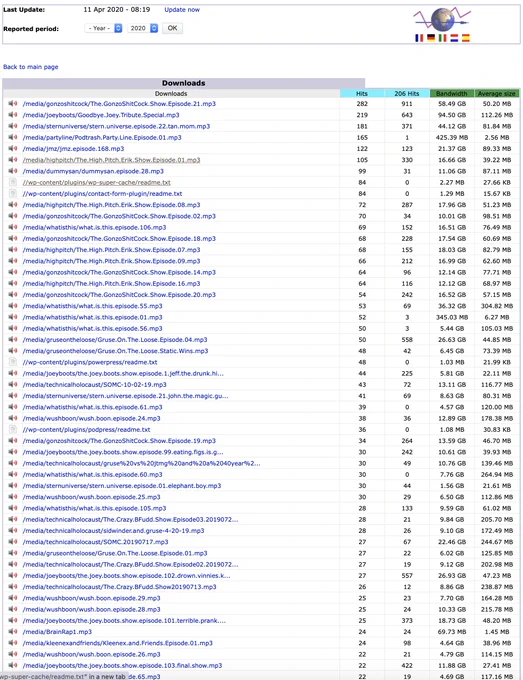523x680 pixels.
Task: Click audio icon for stern.universe.episode.22.tan.mom.mp3
Action: (13, 126)
